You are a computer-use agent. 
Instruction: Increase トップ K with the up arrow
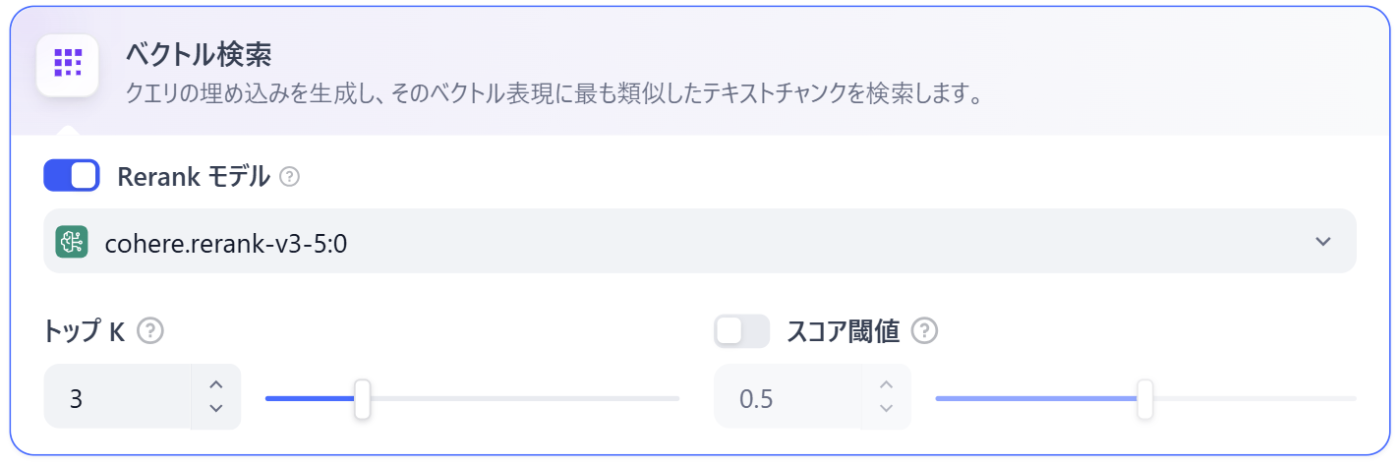(x=215, y=385)
